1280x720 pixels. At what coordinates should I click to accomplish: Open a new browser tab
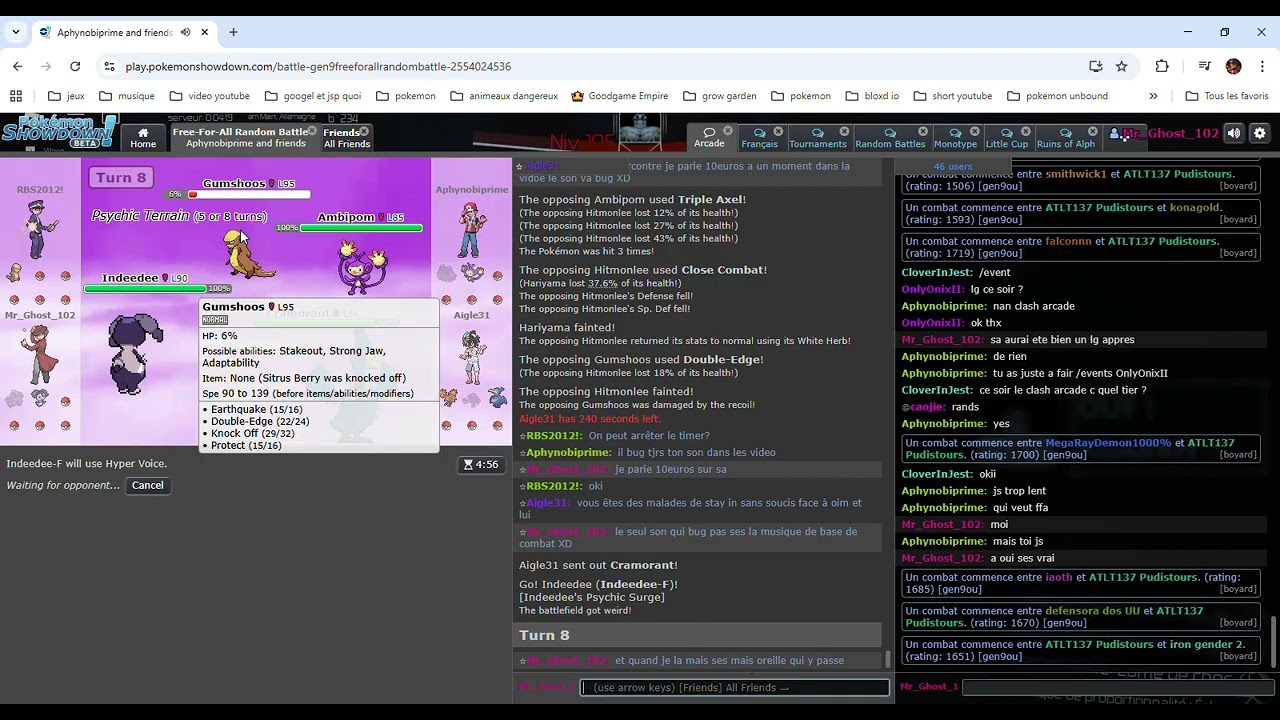point(233,32)
